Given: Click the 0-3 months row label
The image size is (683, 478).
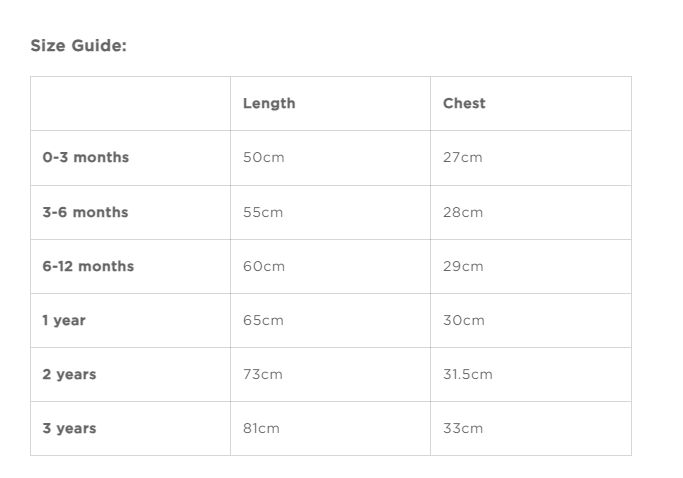Looking at the screenshot, I should 85,157.
